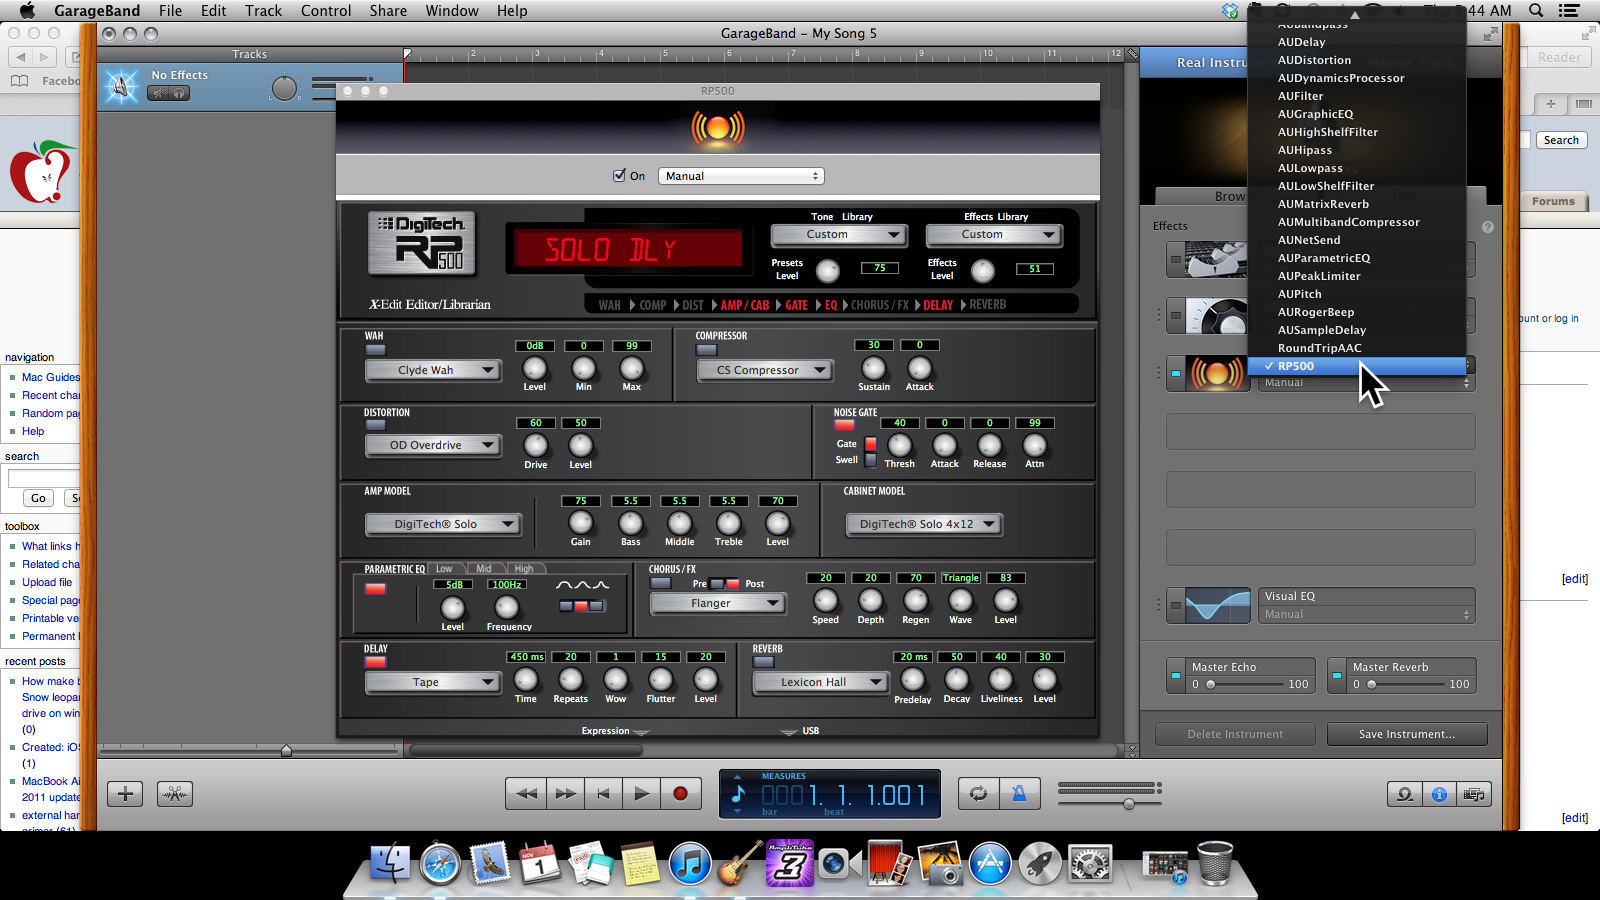Toggle the Master Reverb enable light
The height and width of the screenshot is (900, 1600).
pyautogui.click(x=1337, y=676)
